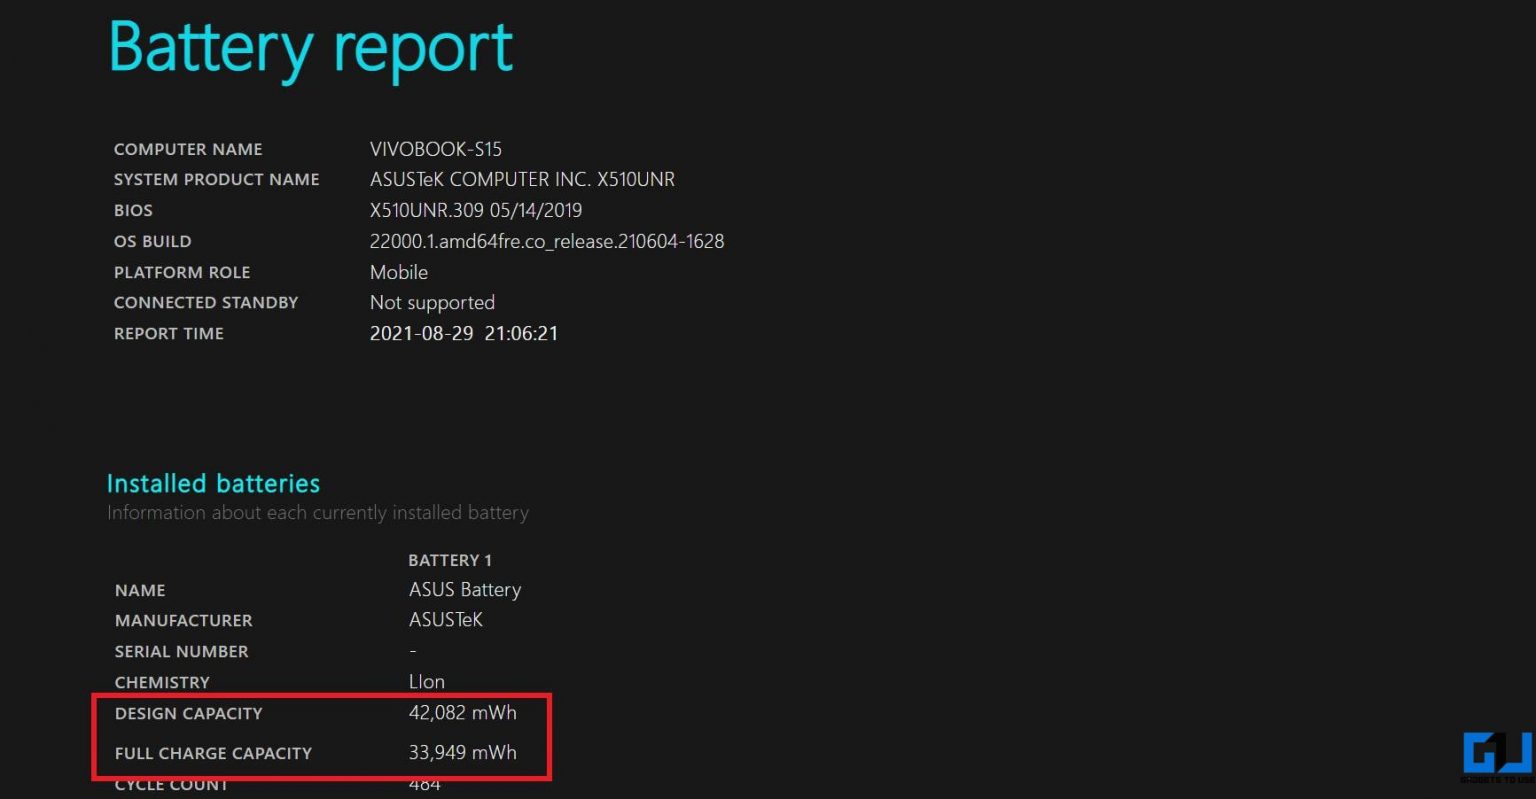Click the 42,082 mWh design capacity value
The width and height of the screenshot is (1536, 799).
click(x=461, y=712)
